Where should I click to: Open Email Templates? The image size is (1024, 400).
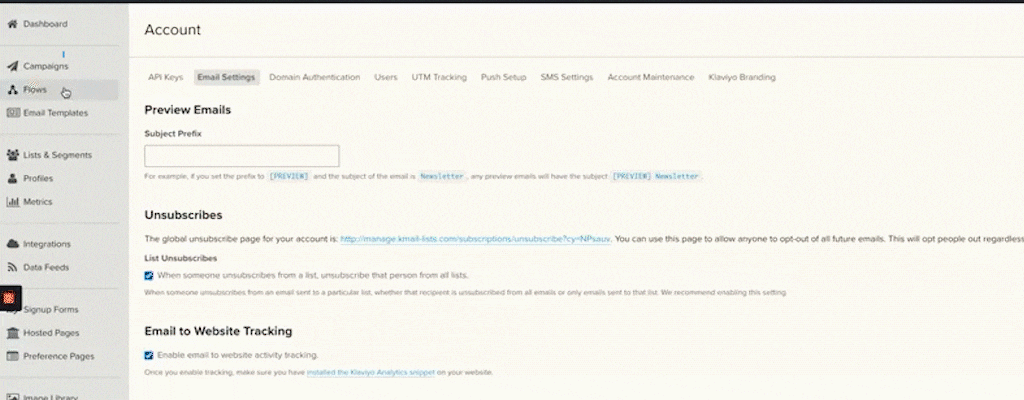click(56, 113)
